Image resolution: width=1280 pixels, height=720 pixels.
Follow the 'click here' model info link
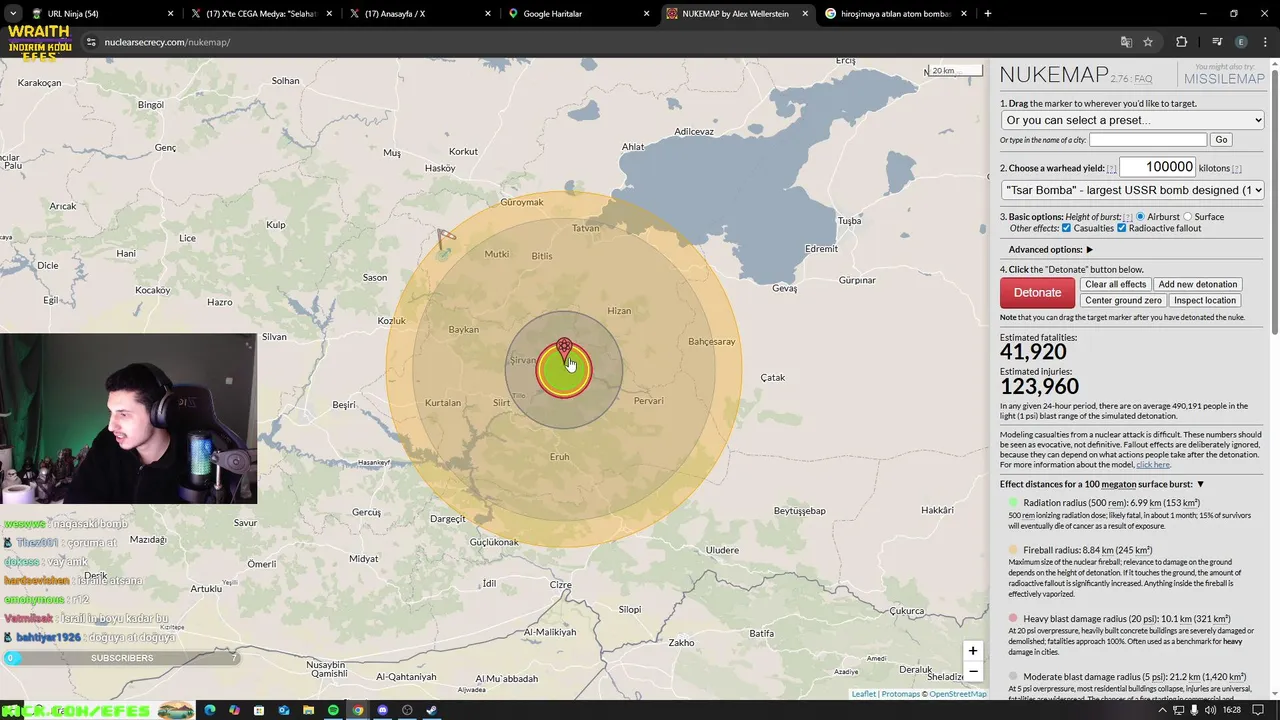point(1153,464)
